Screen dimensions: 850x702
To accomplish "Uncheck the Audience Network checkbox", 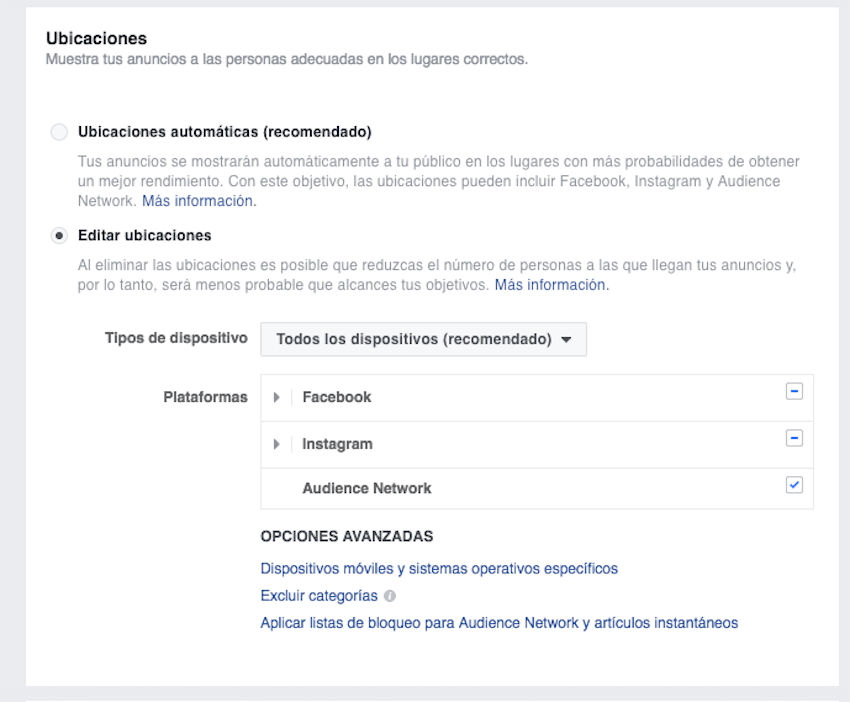I will [794, 485].
